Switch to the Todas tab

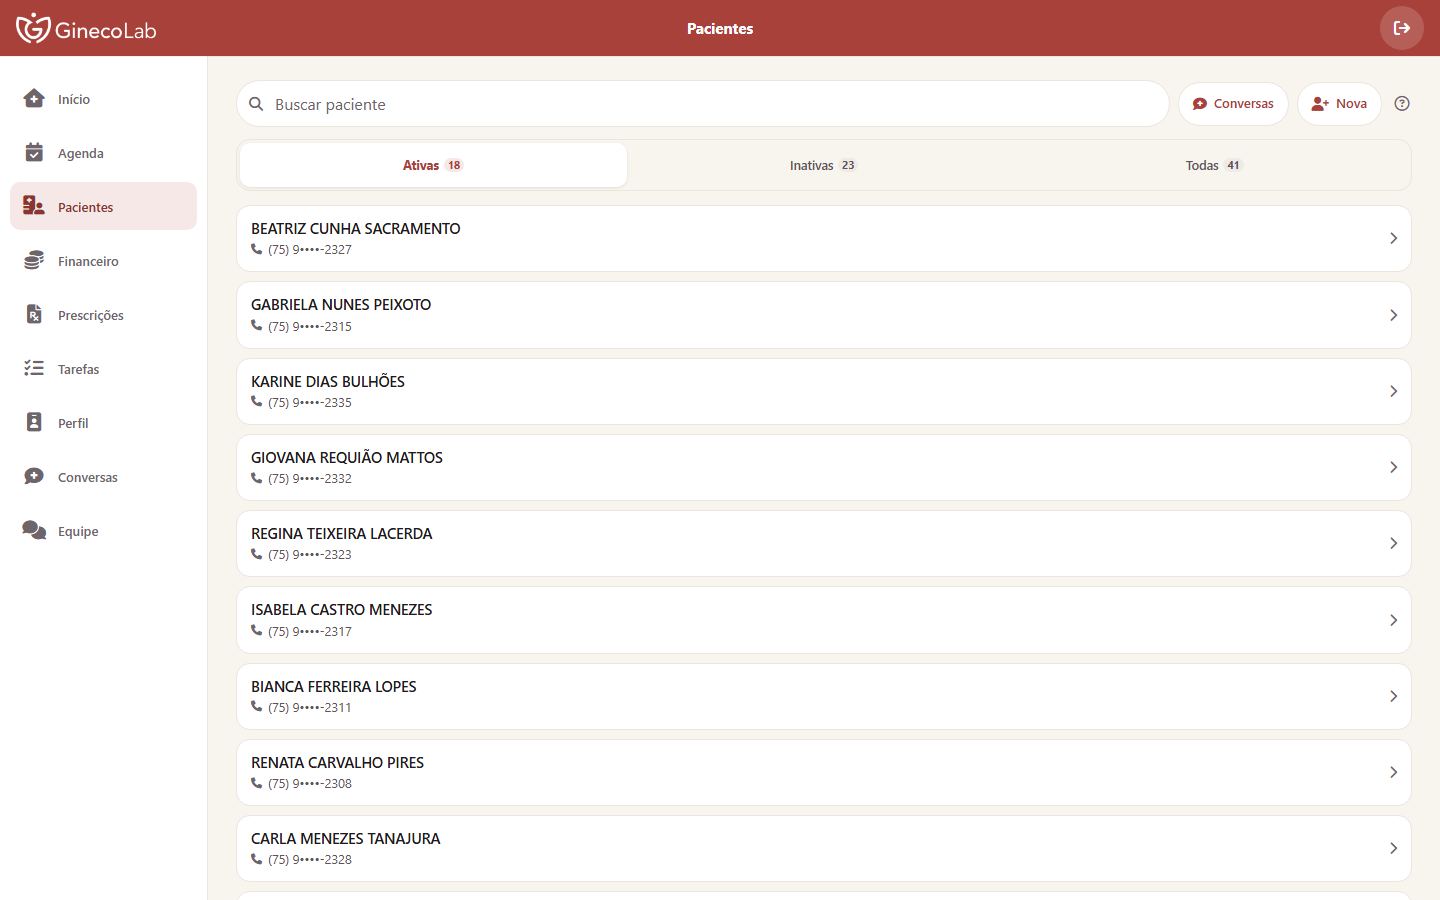[x=1214, y=165]
